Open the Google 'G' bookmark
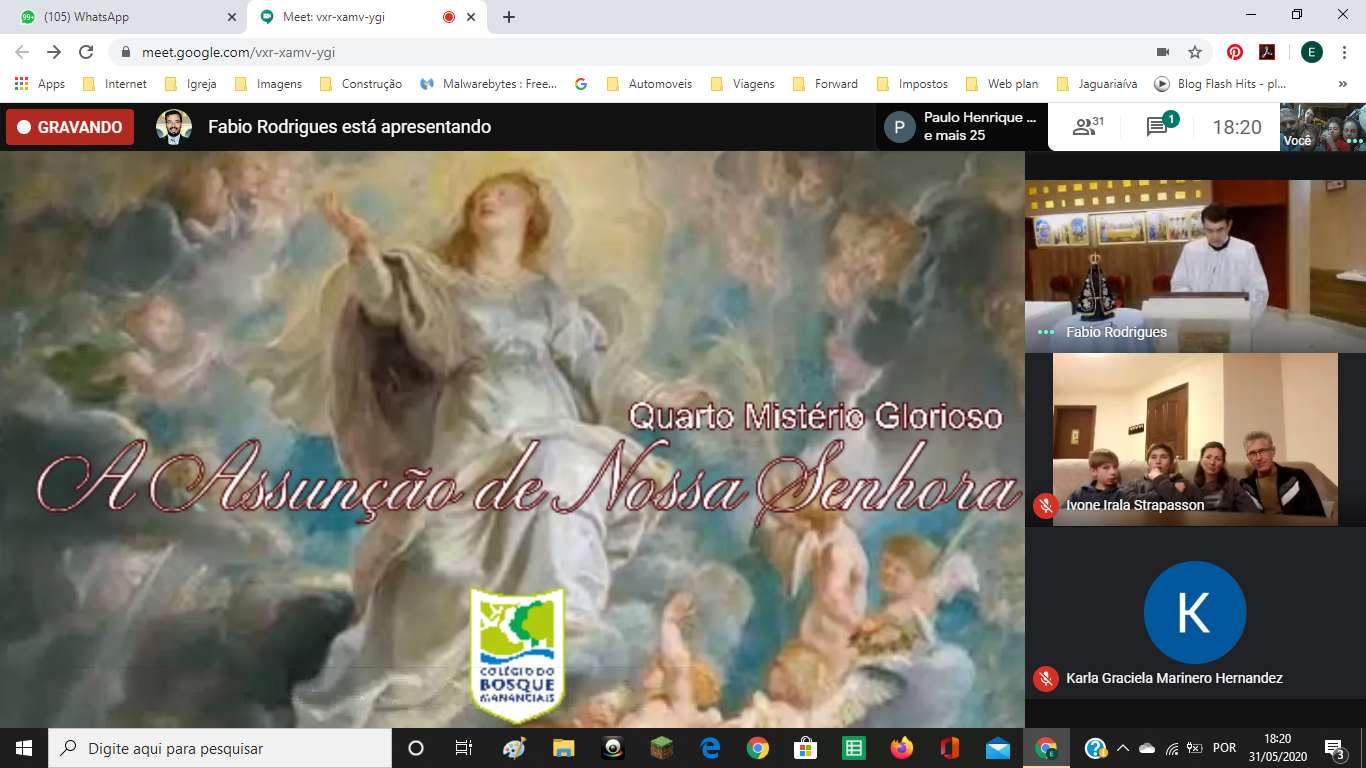The width and height of the screenshot is (1366, 768). 581,84
